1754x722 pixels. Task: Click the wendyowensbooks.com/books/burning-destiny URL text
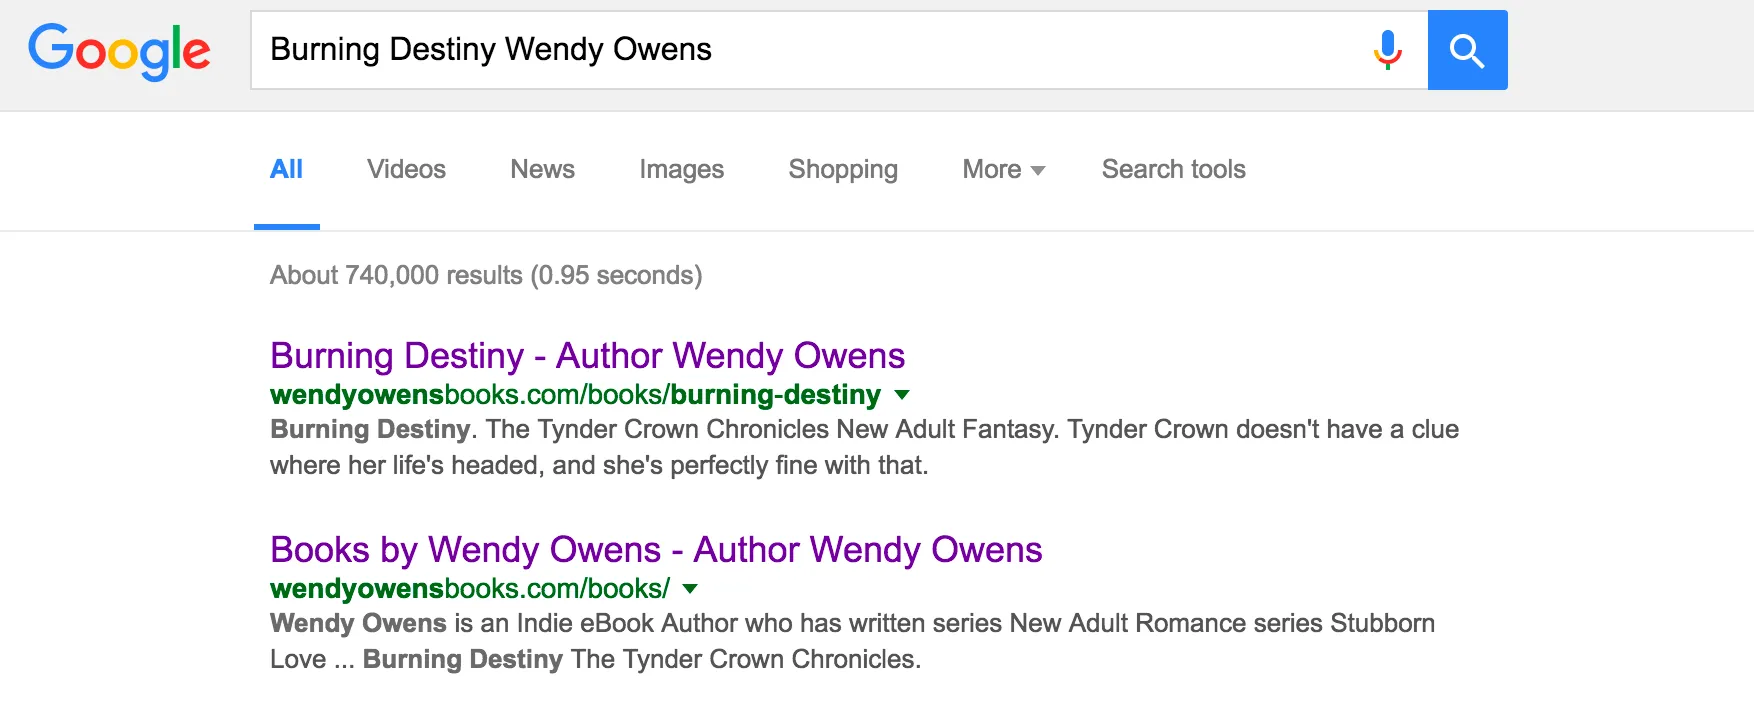pyautogui.click(x=572, y=395)
